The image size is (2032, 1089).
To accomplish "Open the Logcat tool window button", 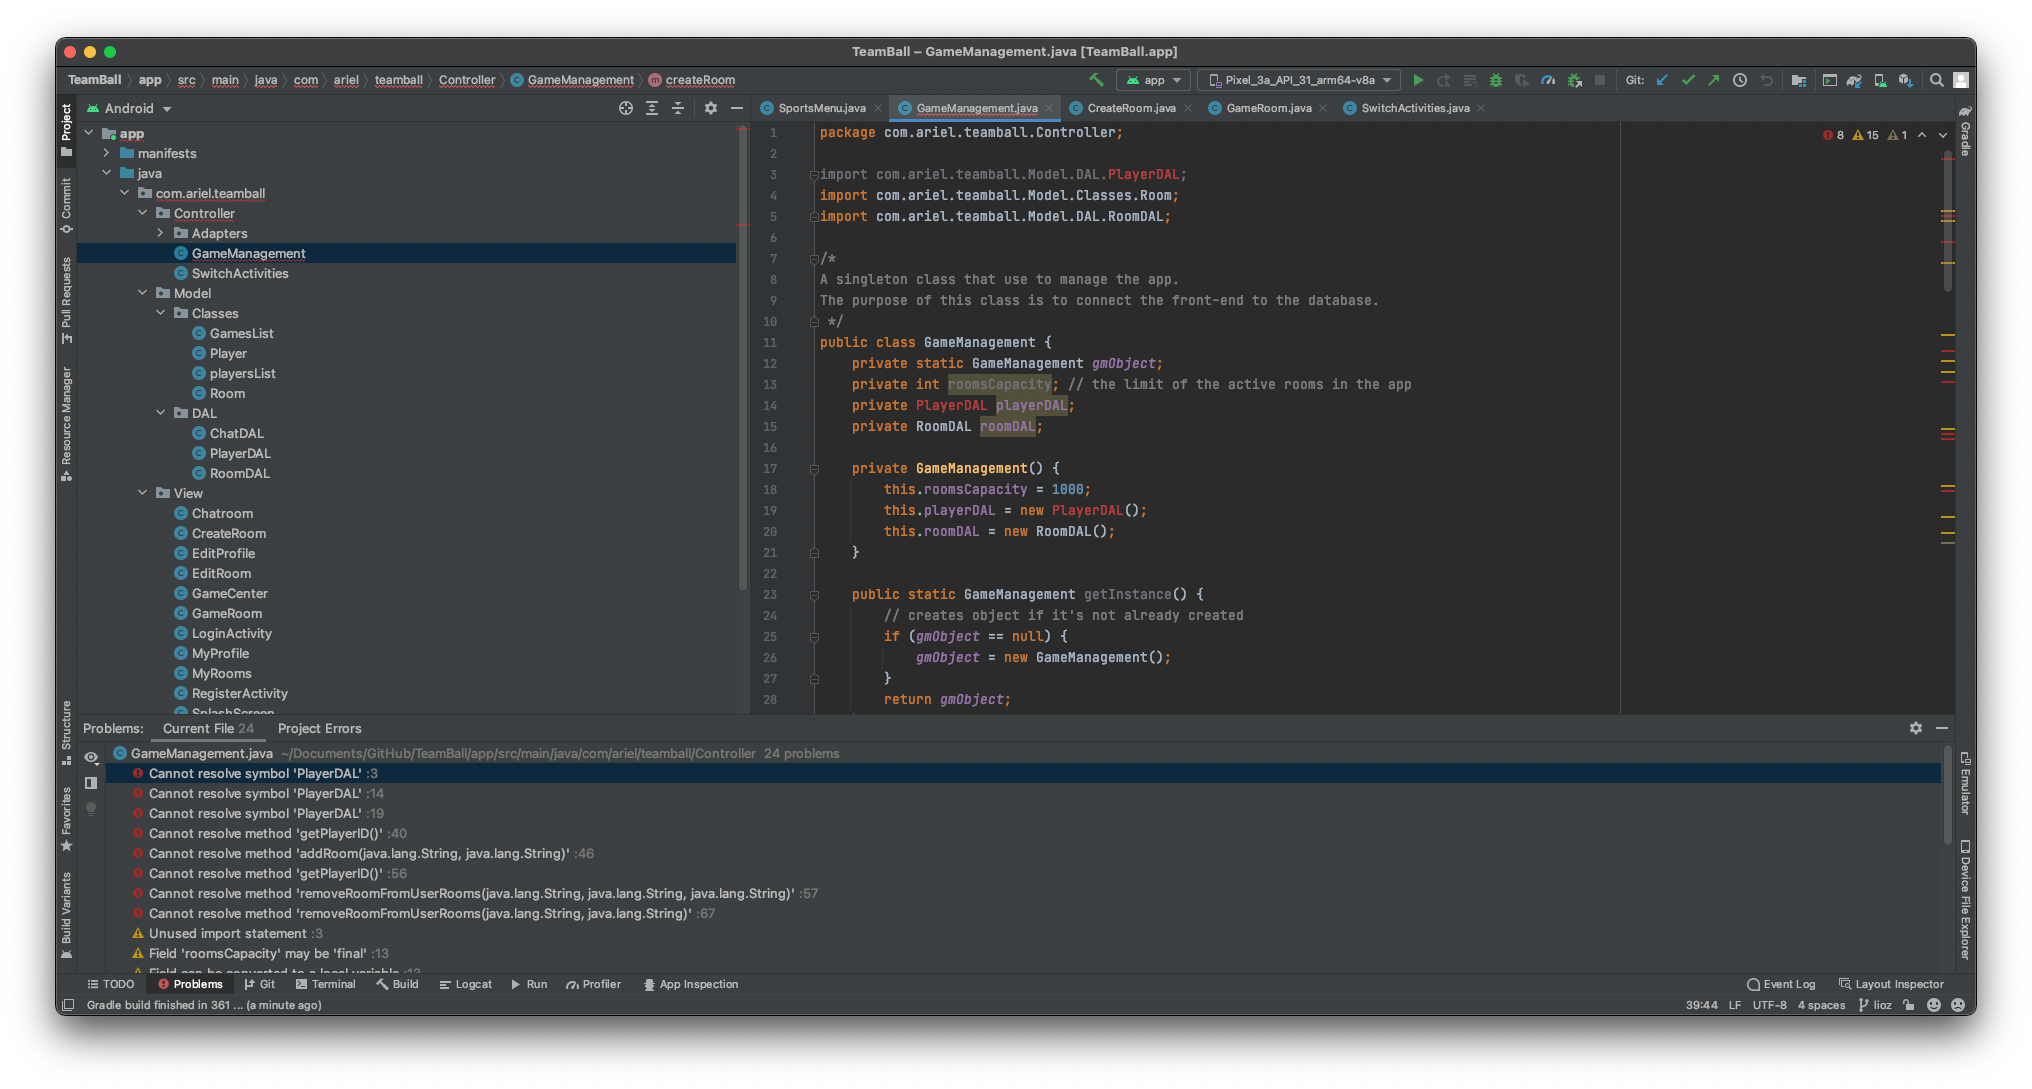I will [466, 984].
